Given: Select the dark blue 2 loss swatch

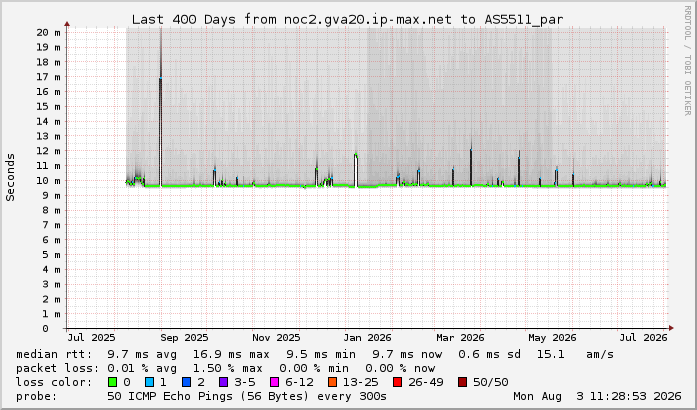Looking at the screenshot, I should 186,382.
